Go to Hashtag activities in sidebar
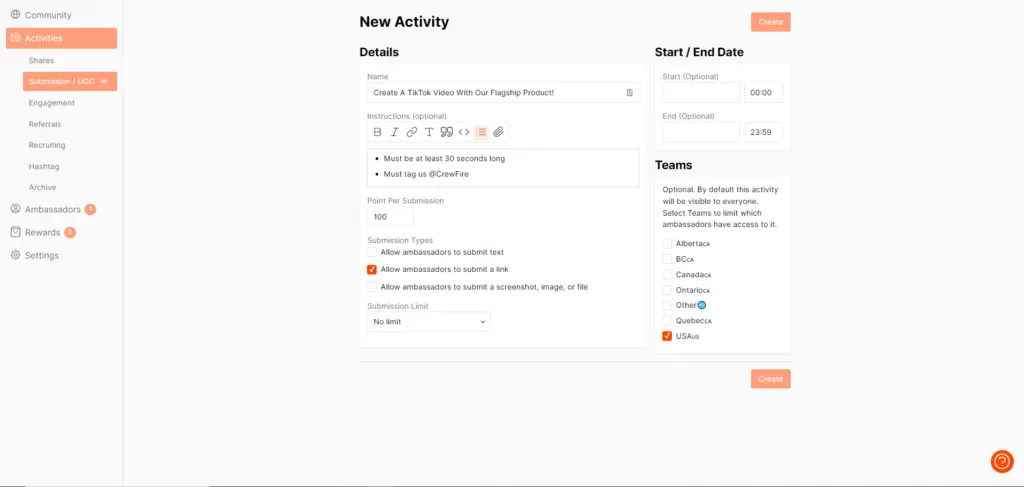 [44, 166]
